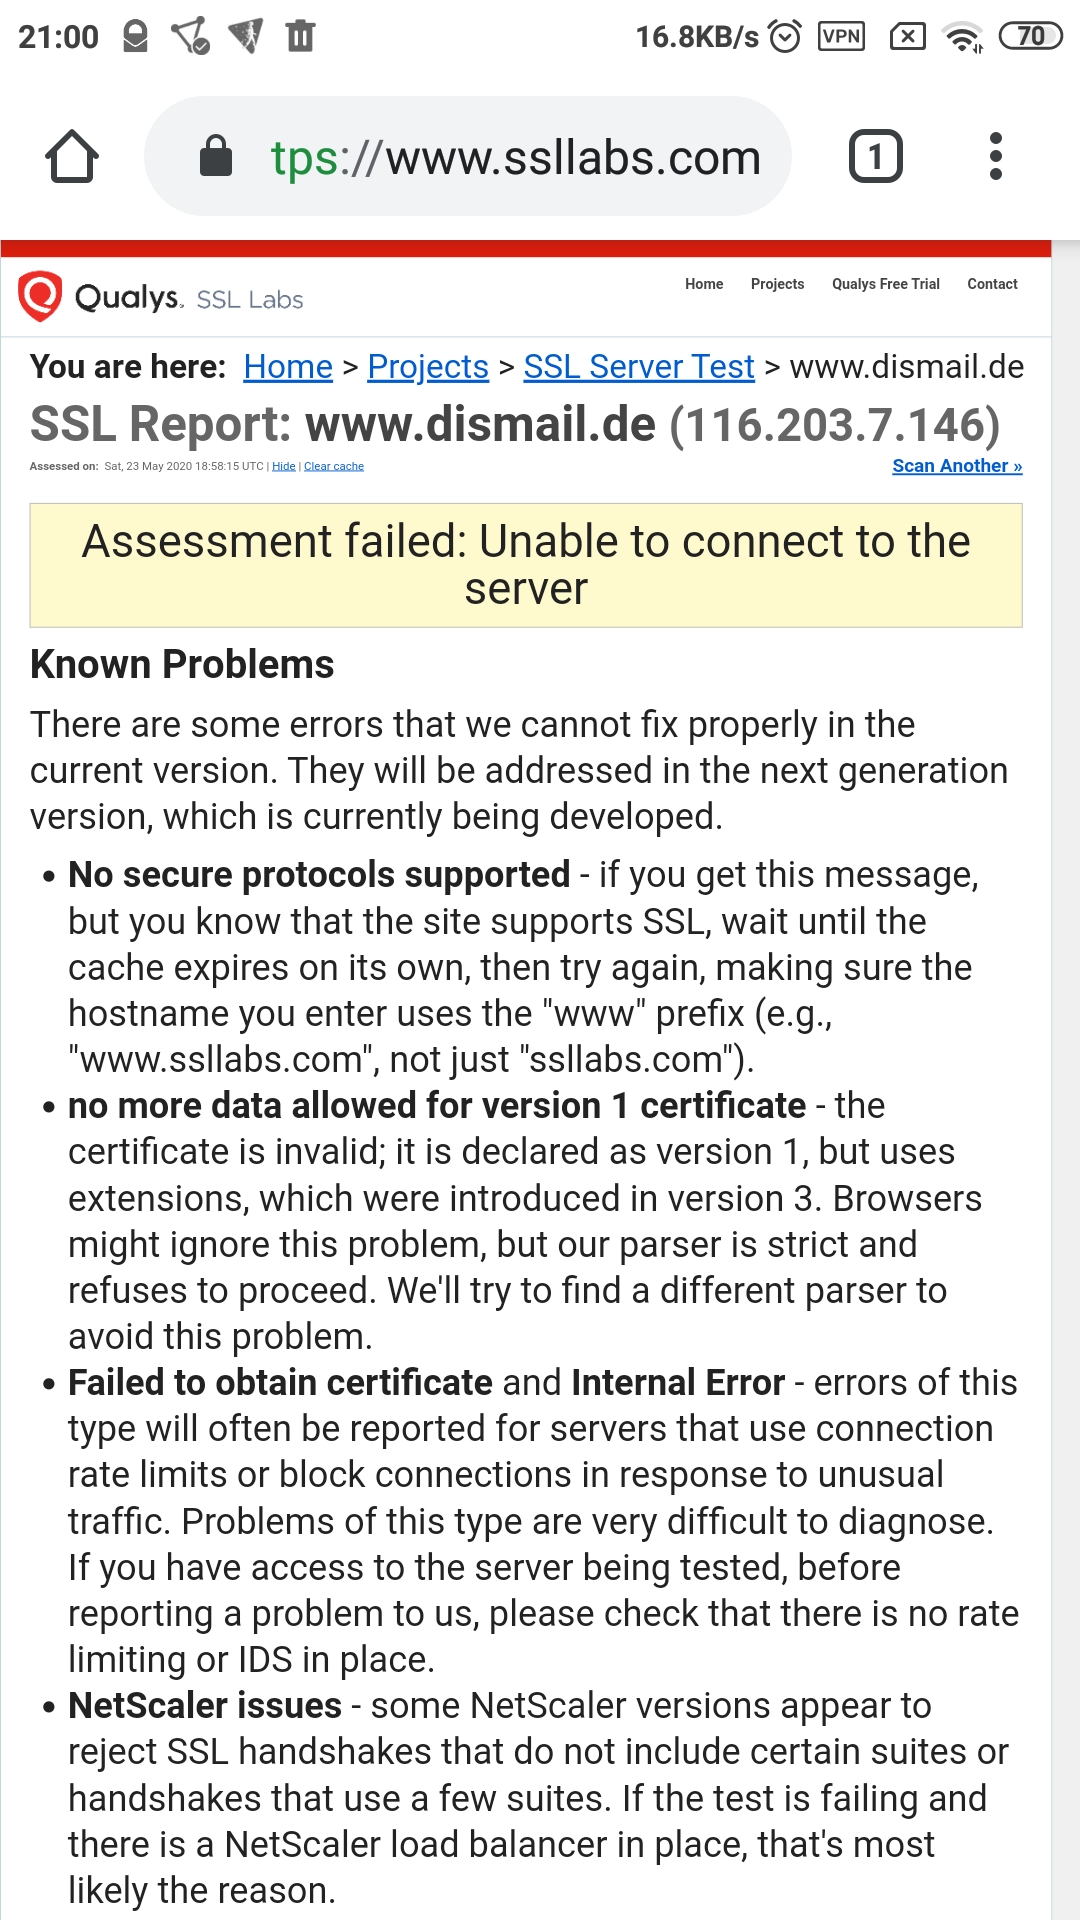Image resolution: width=1080 pixels, height=1920 pixels.
Task: Follow the SSL Server Test breadcrumb
Action: pos(639,367)
